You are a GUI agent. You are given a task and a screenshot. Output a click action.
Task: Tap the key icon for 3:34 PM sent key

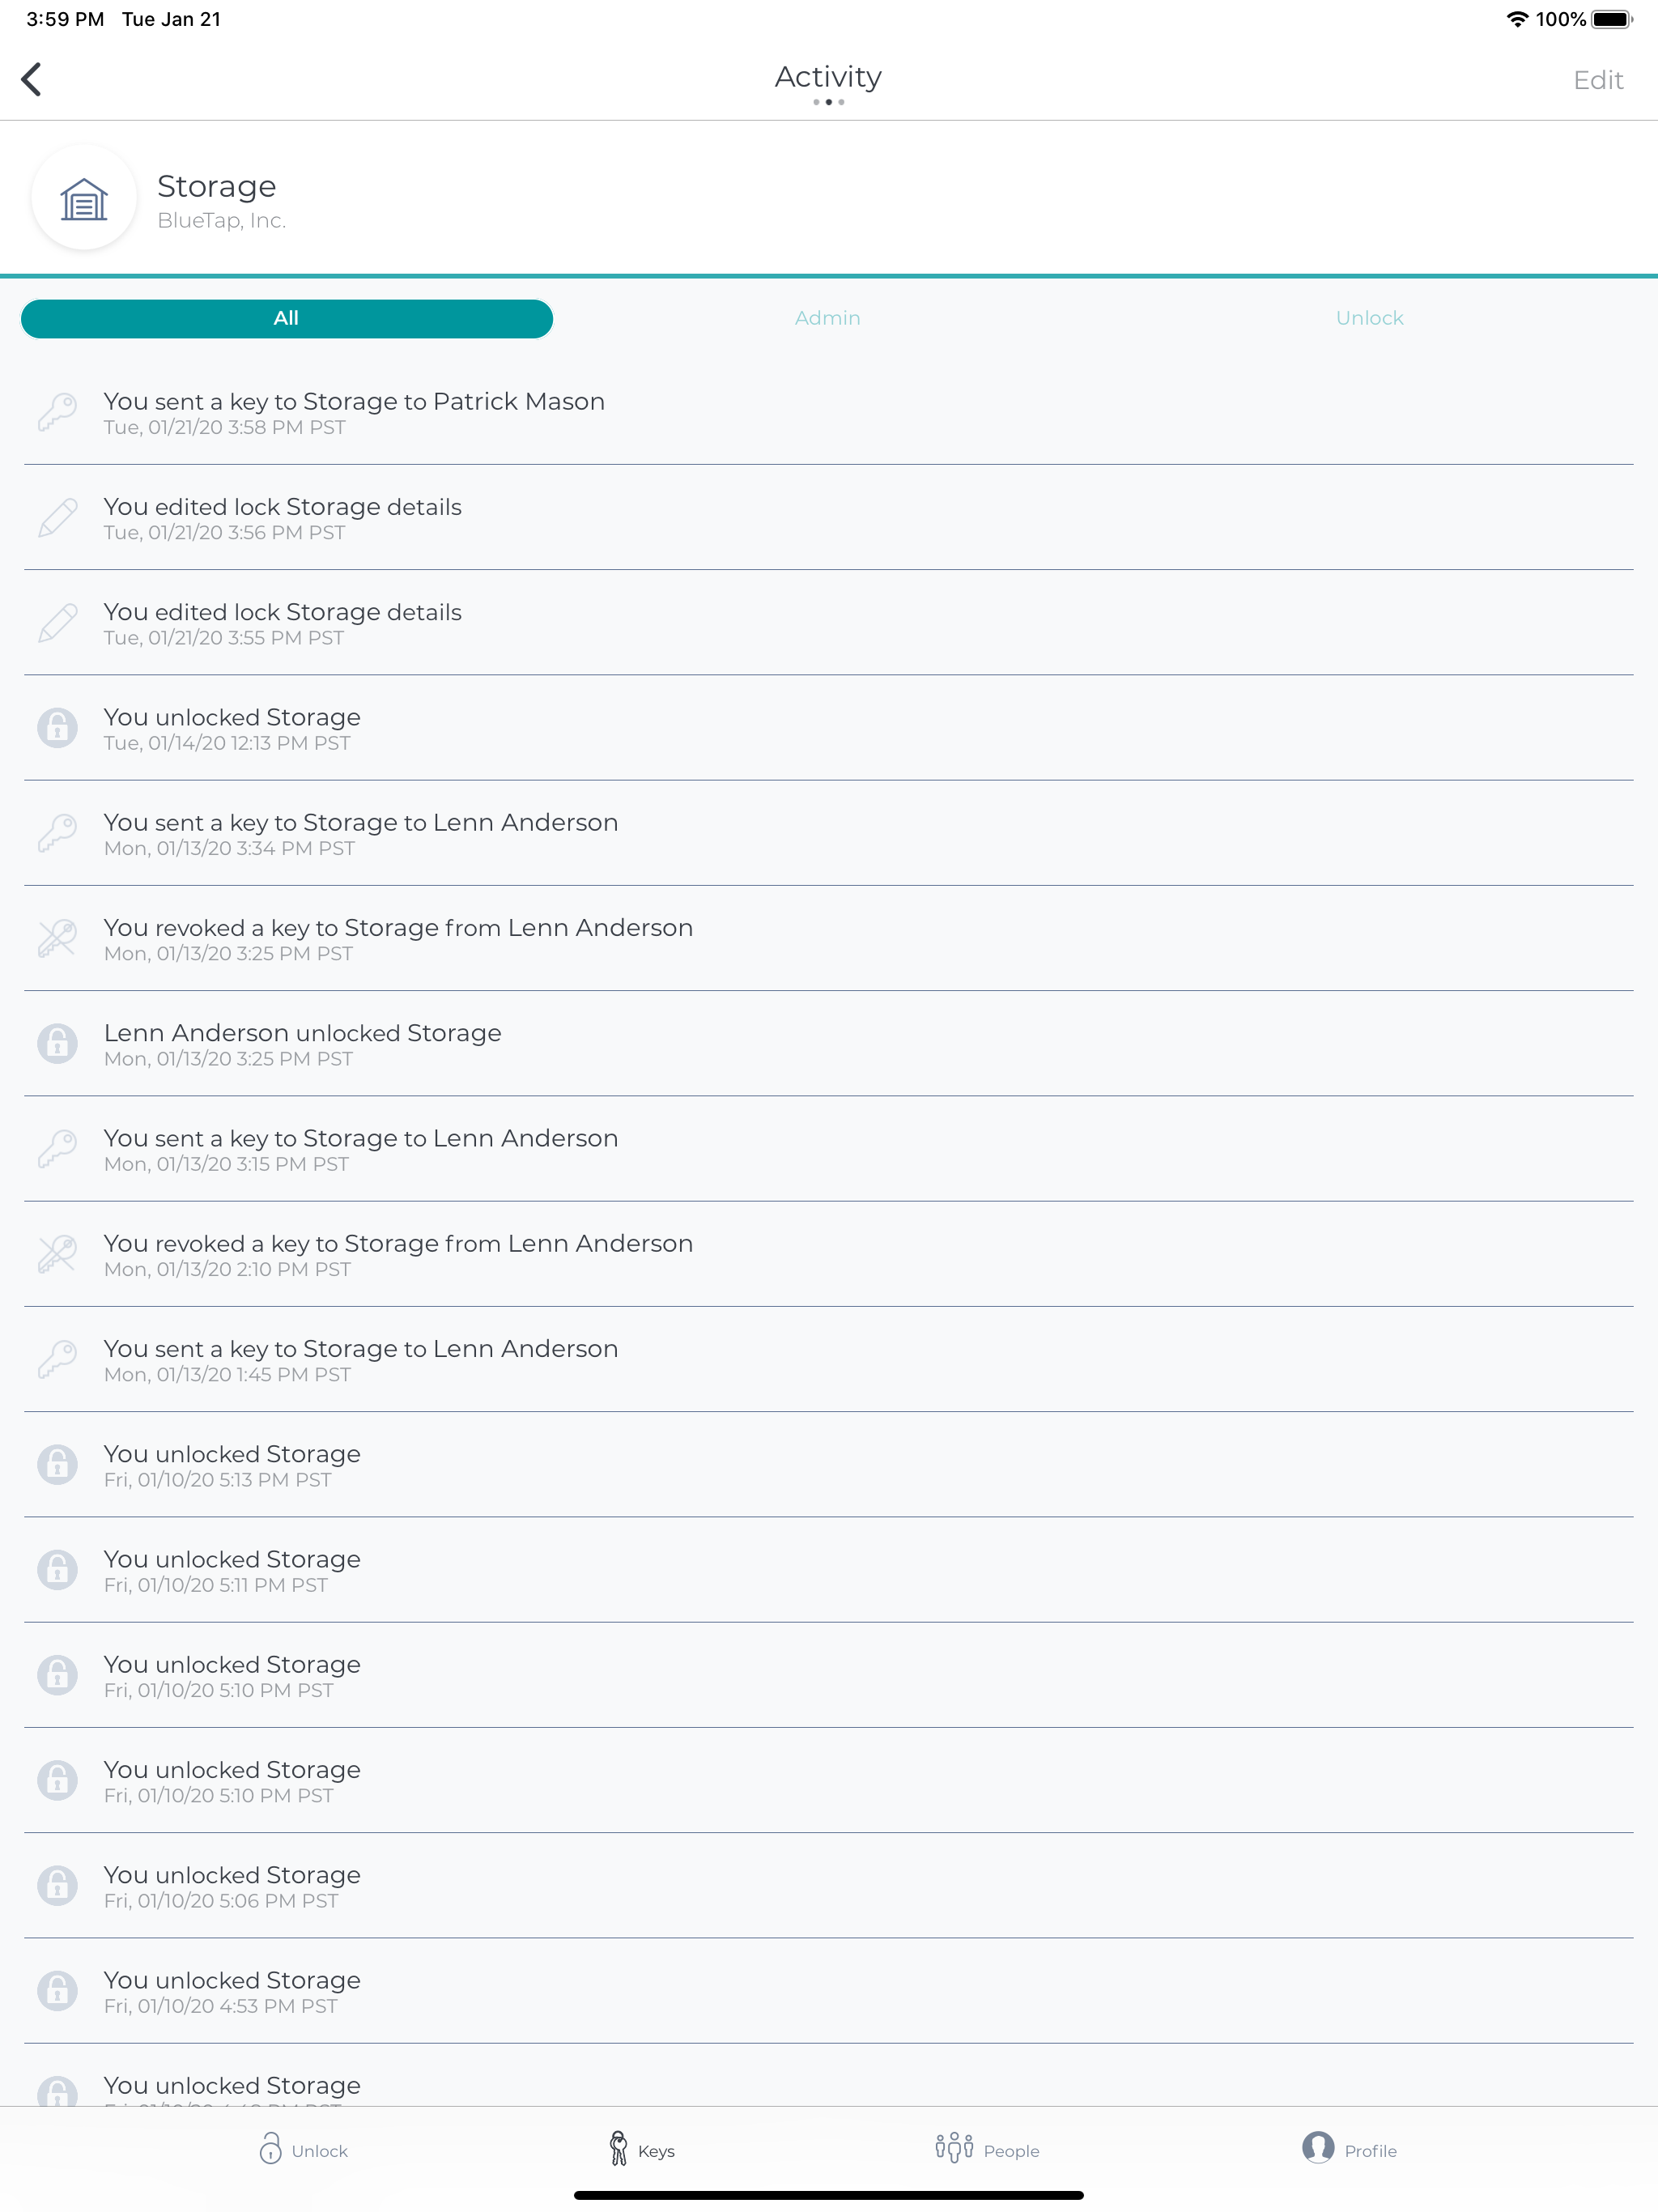click(58, 832)
